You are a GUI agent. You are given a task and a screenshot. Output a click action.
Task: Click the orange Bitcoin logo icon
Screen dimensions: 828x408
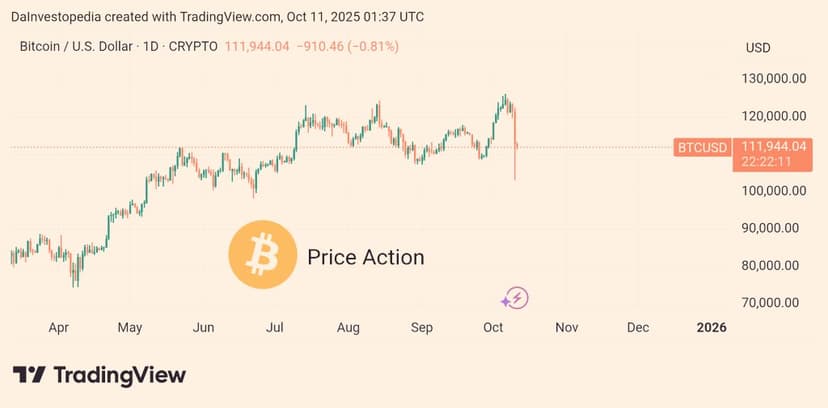click(x=262, y=256)
